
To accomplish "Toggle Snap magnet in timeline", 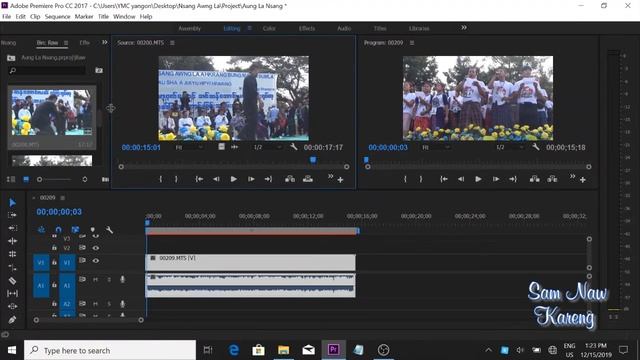I will (58, 230).
